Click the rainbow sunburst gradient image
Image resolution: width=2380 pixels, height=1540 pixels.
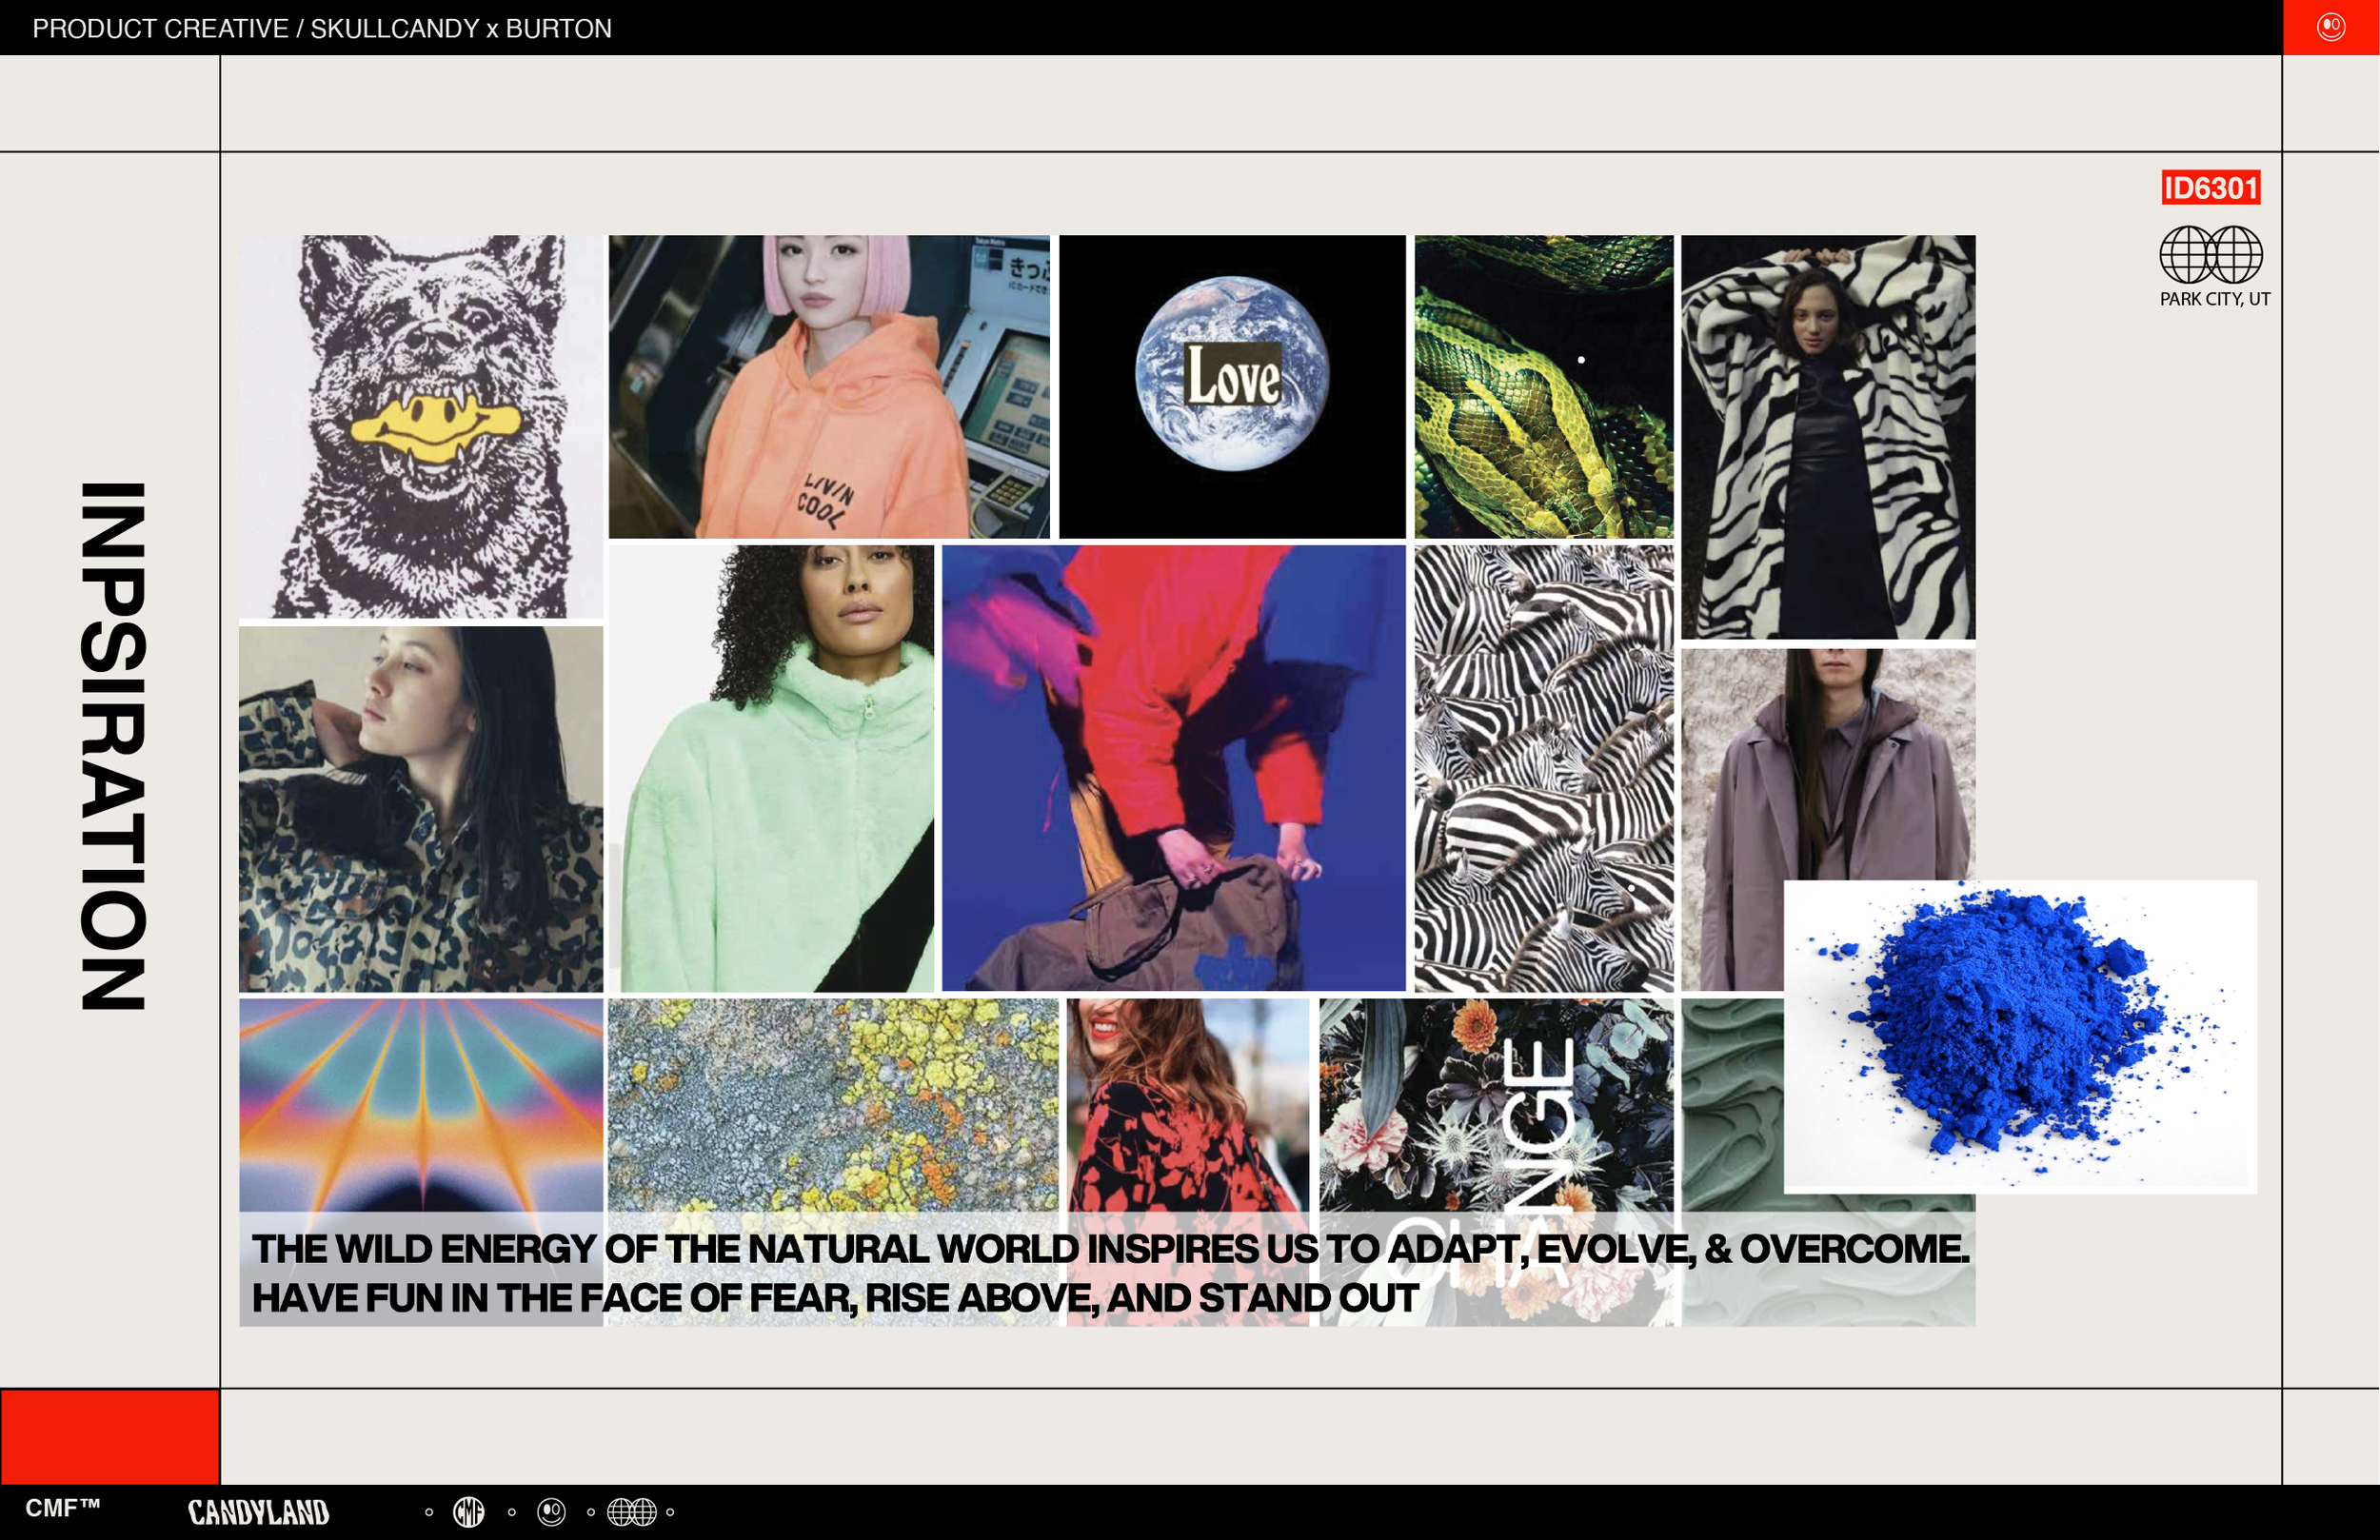point(421,1104)
